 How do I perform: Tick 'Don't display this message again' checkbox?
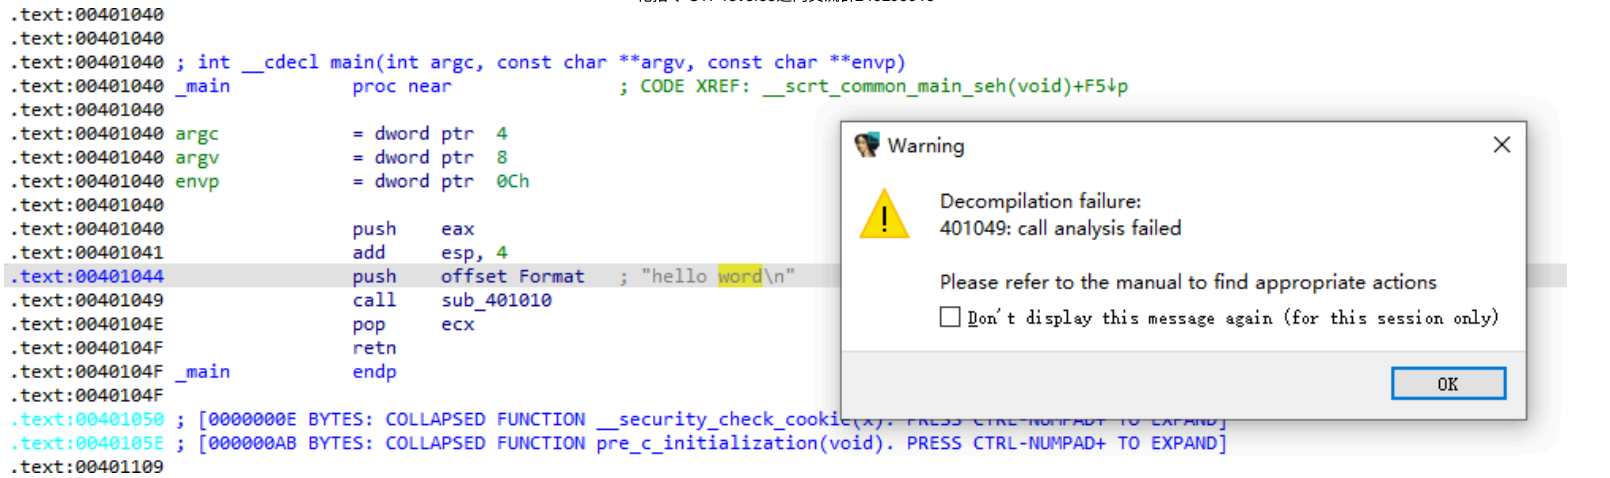click(x=950, y=317)
